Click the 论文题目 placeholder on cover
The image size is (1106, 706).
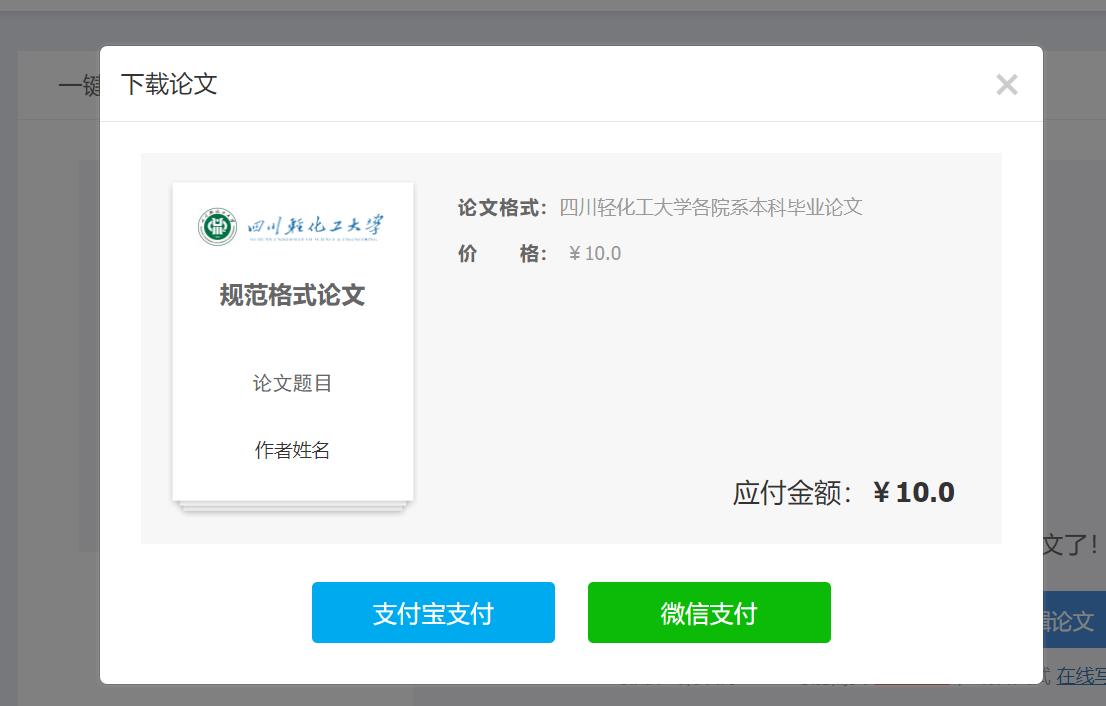293,383
